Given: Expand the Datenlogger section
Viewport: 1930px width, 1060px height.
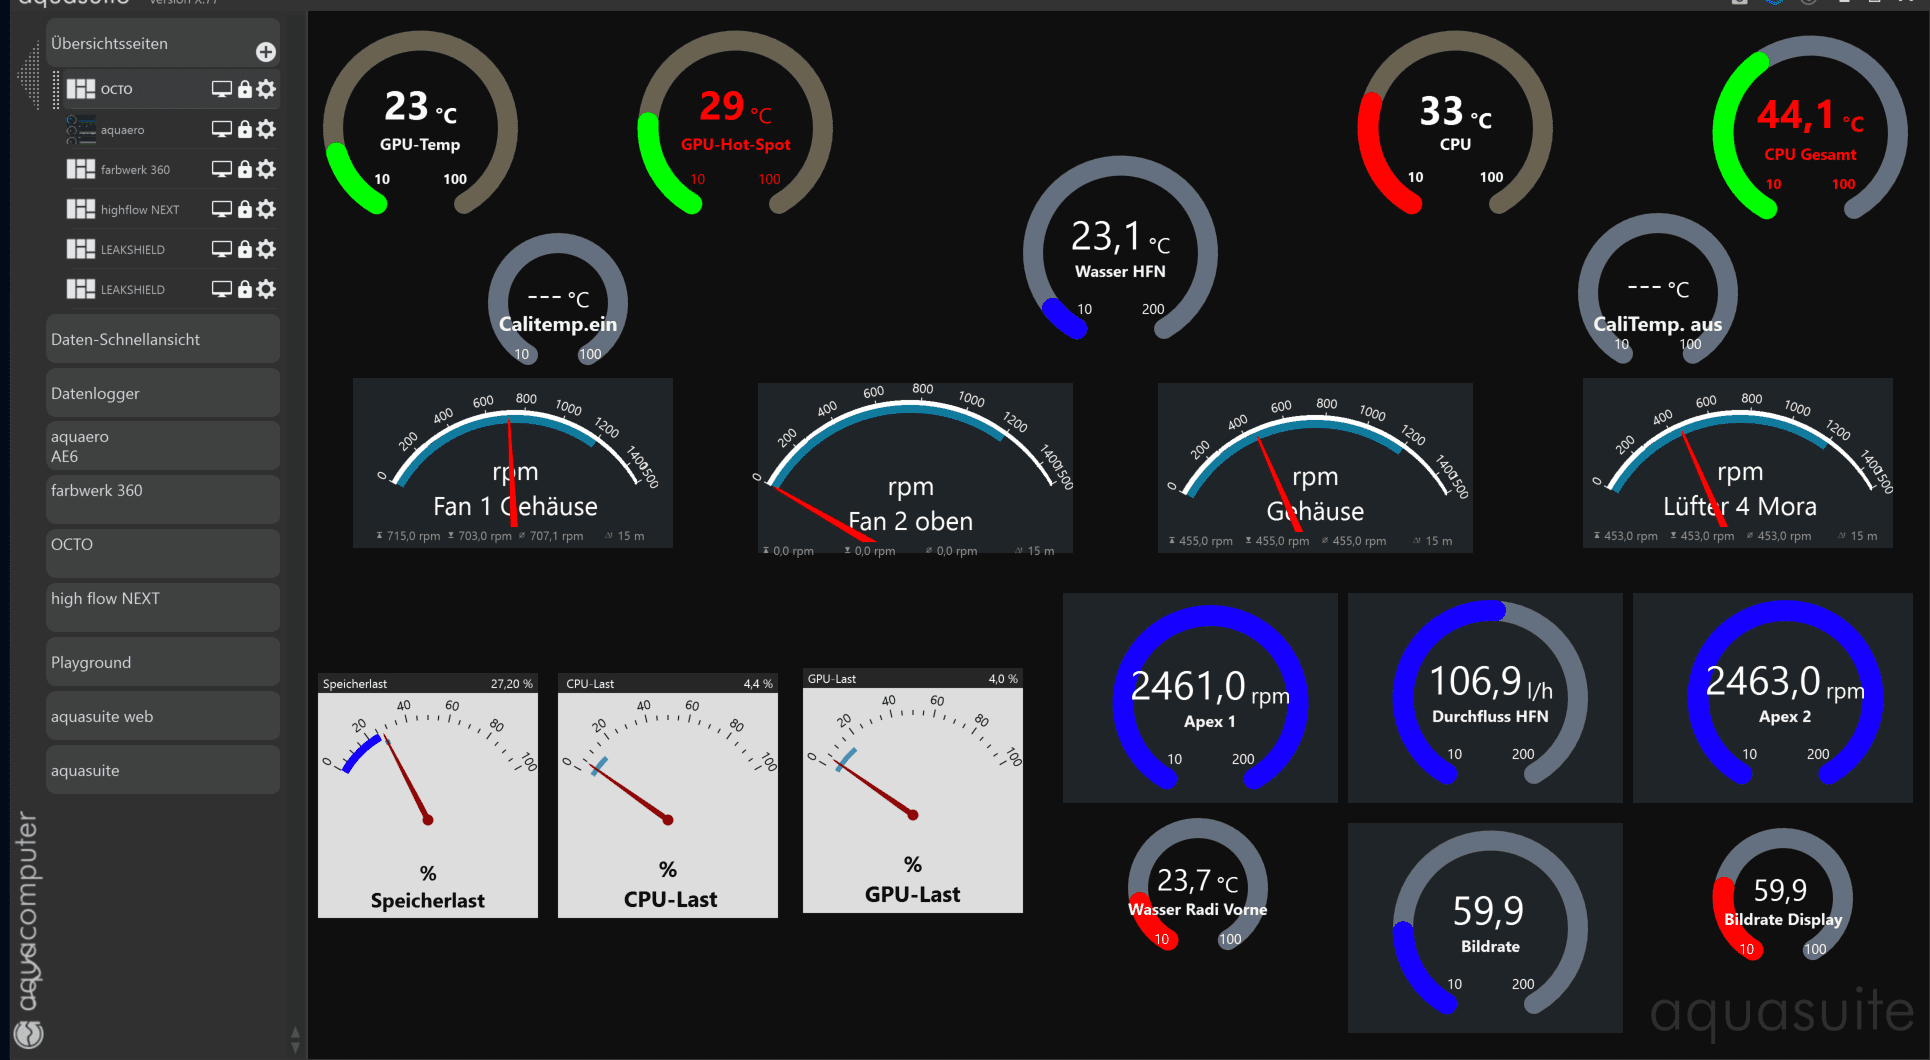Looking at the screenshot, I should [163, 394].
